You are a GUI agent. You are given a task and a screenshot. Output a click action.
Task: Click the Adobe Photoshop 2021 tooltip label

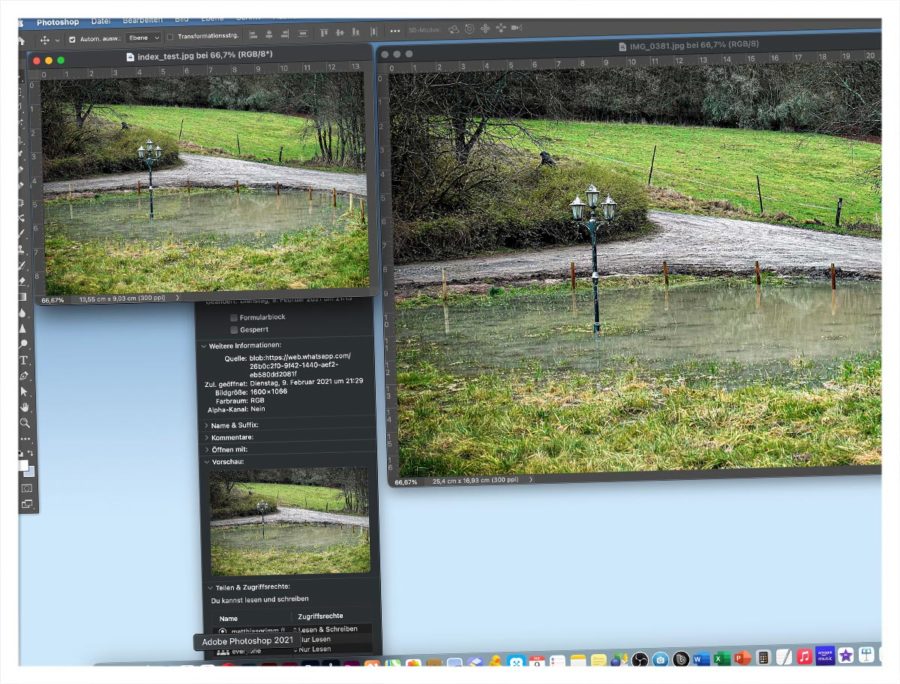(247, 642)
